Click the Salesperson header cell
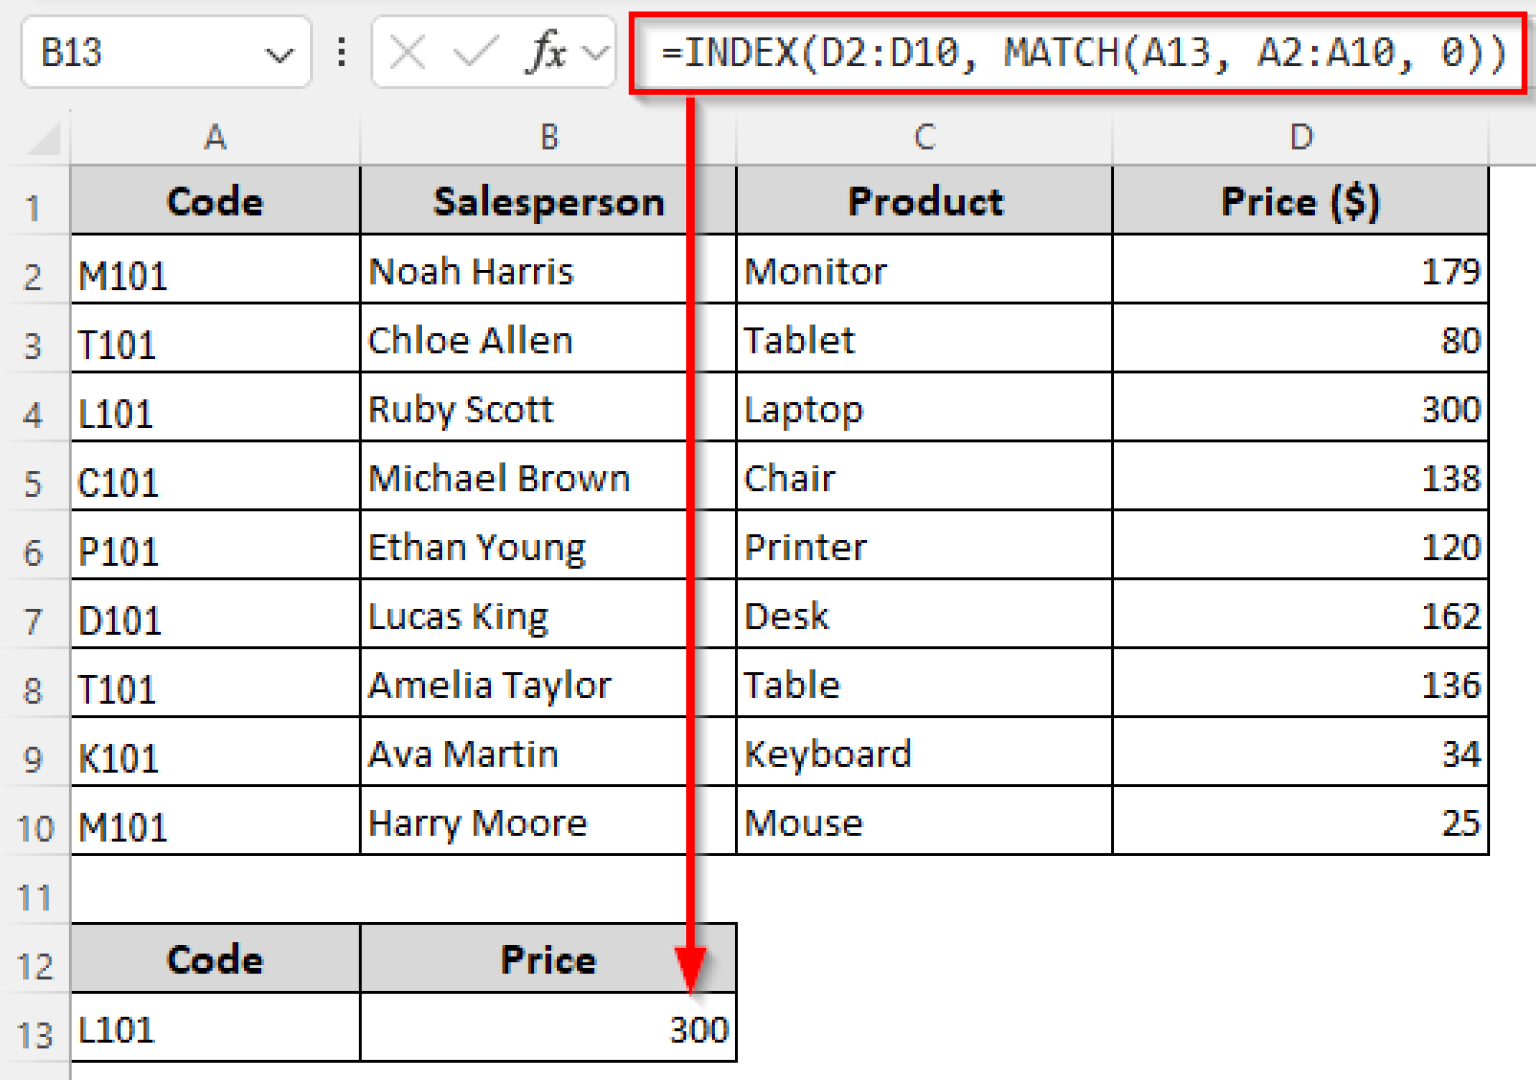 click(548, 201)
